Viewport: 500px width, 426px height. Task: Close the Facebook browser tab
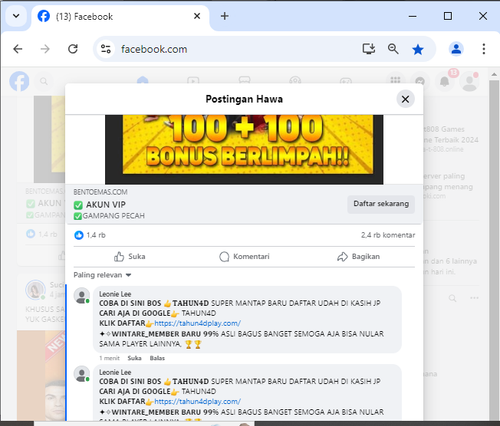click(x=197, y=16)
